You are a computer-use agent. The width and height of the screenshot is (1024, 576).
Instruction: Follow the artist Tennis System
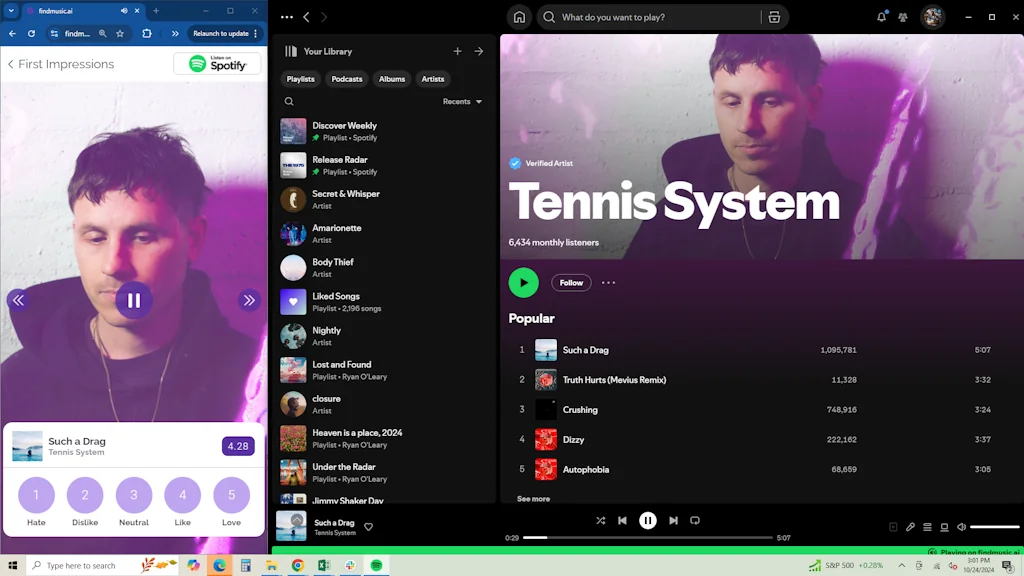coord(571,282)
